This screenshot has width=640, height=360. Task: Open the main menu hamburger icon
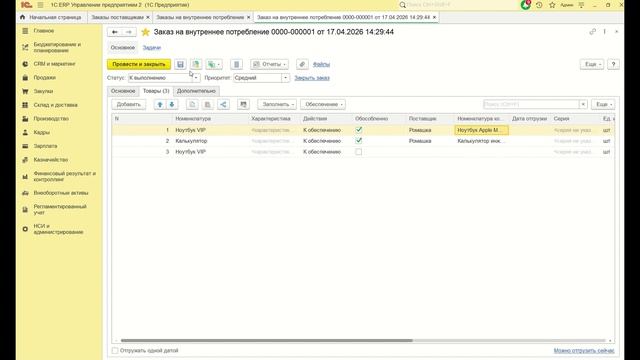coord(40,5)
